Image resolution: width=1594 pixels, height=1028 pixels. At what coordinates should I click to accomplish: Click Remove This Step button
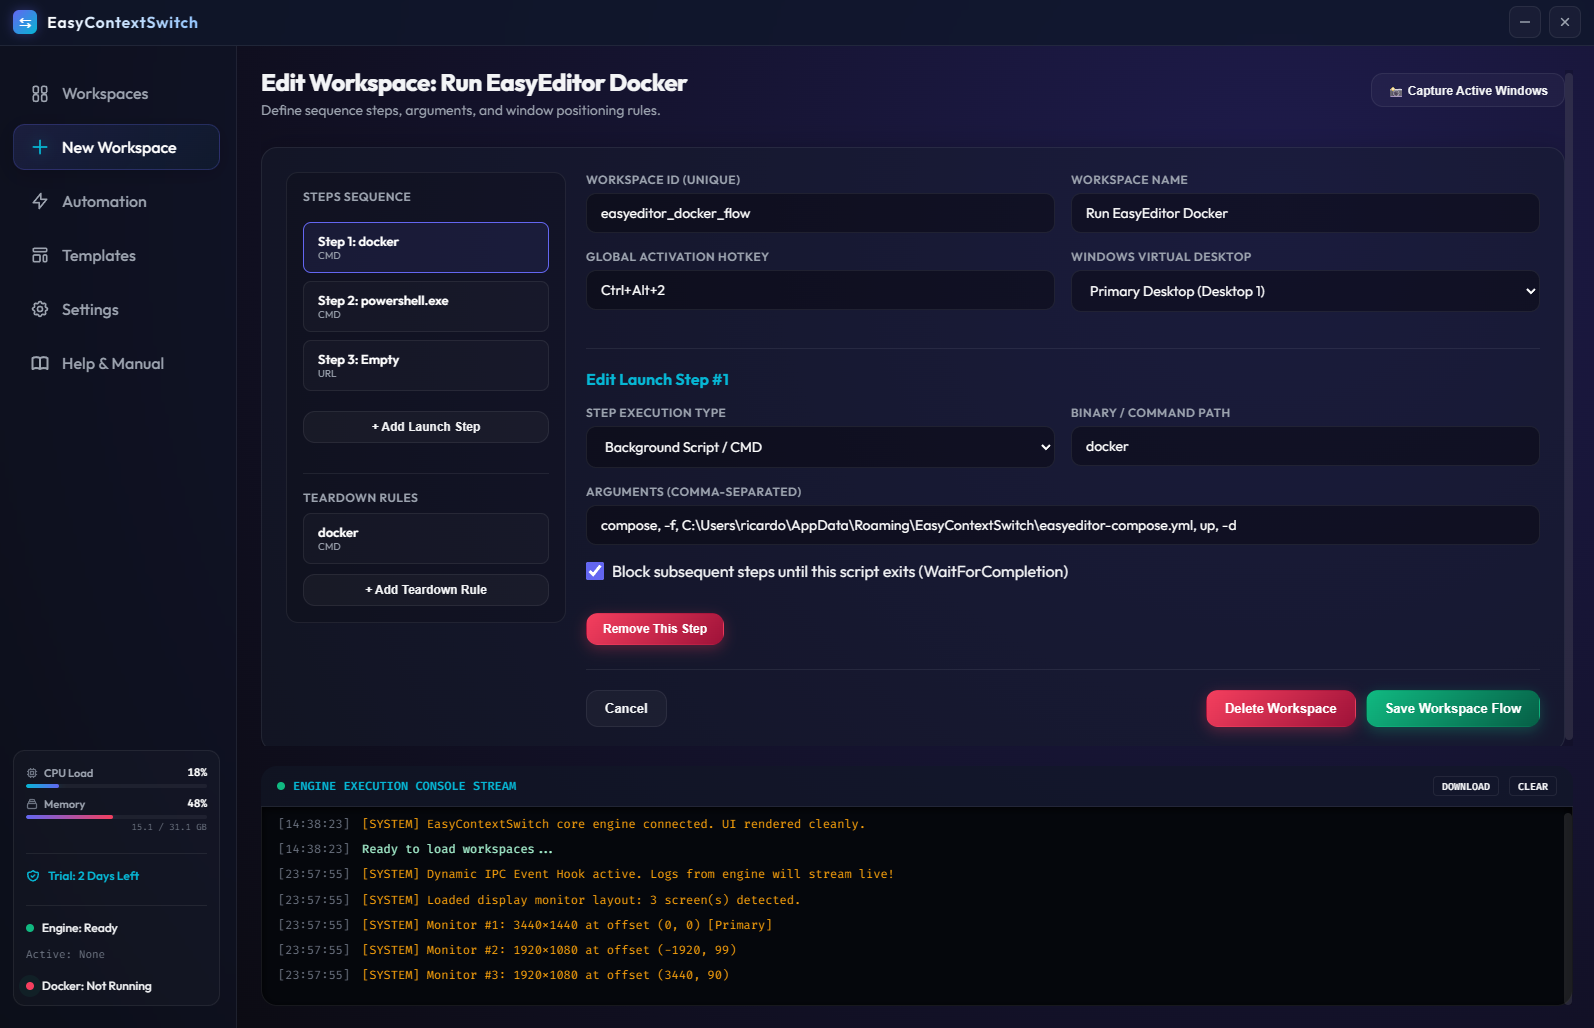click(x=655, y=629)
